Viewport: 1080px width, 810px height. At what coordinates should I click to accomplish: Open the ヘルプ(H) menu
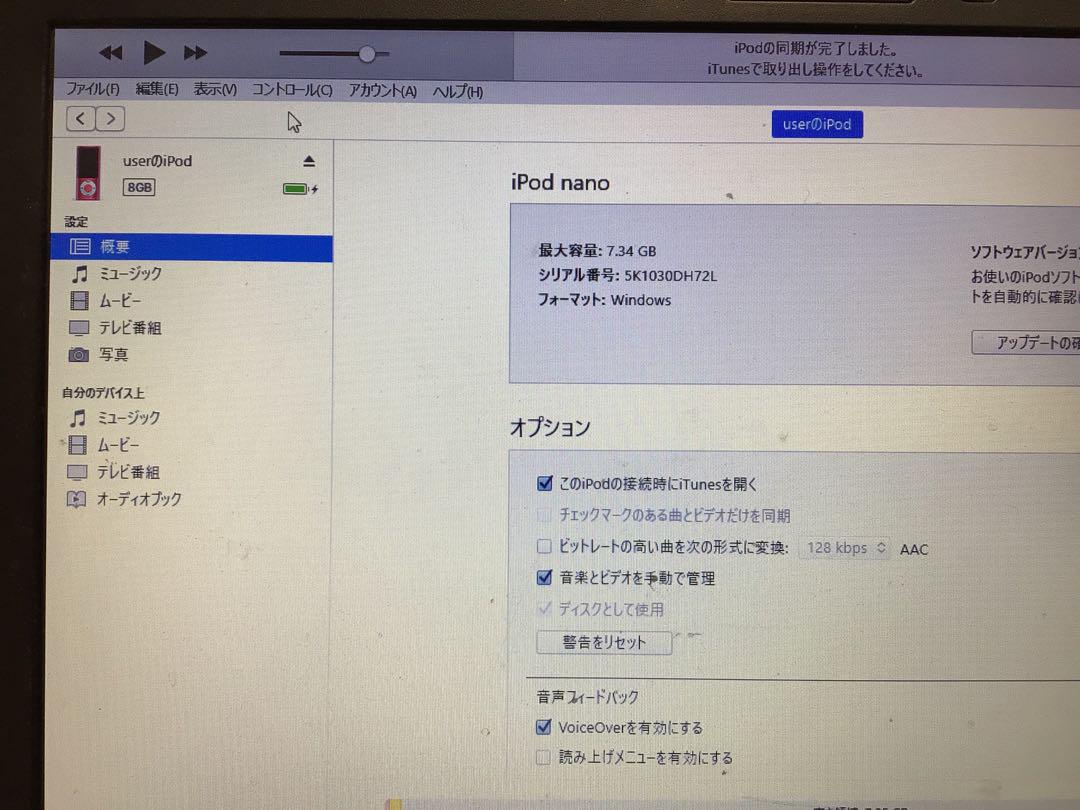[x=457, y=91]
